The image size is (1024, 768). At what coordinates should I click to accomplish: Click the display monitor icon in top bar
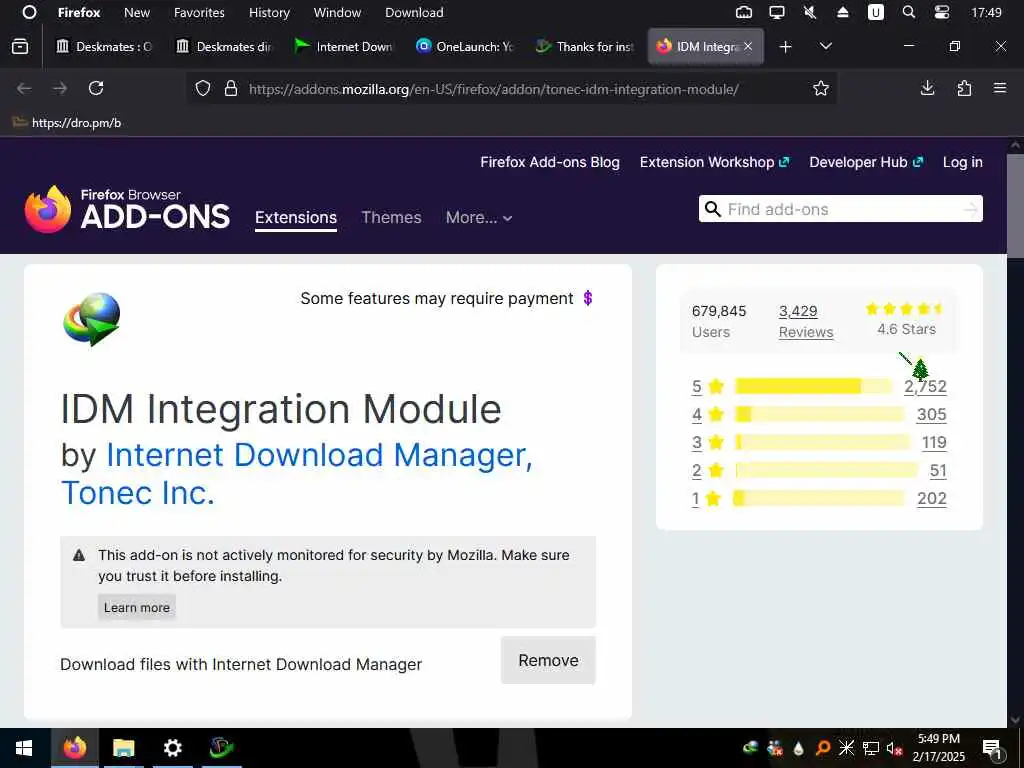[776, 12]
